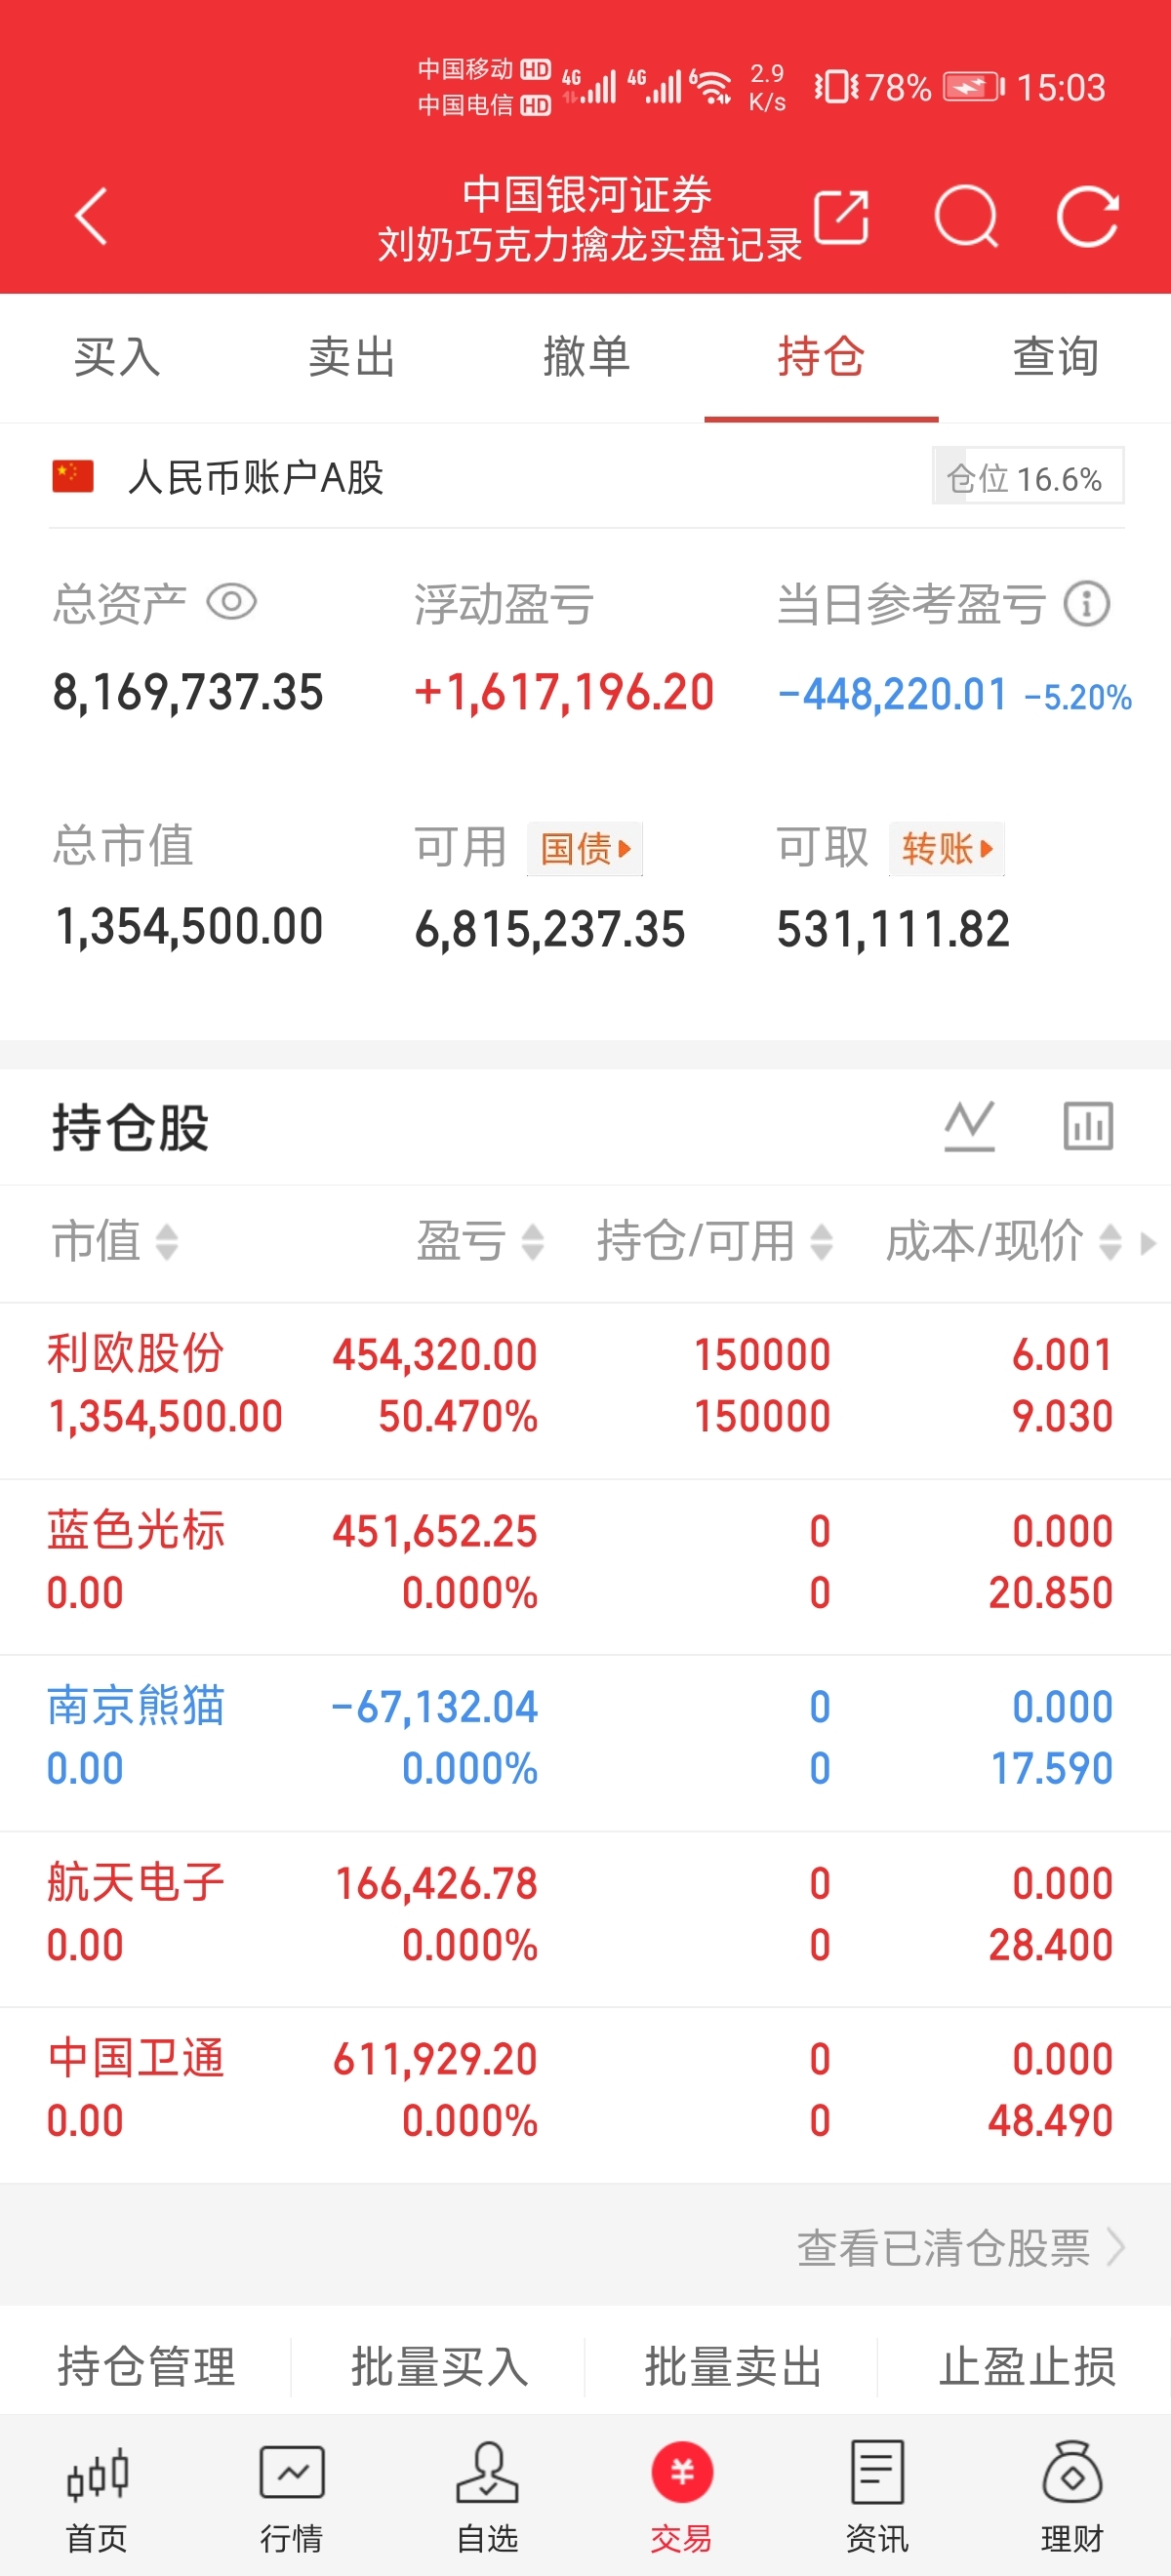Open 持仓管理 option
This screenshot has height=2576, width=1171.
pyautogui.click(x=147, y=2367)
